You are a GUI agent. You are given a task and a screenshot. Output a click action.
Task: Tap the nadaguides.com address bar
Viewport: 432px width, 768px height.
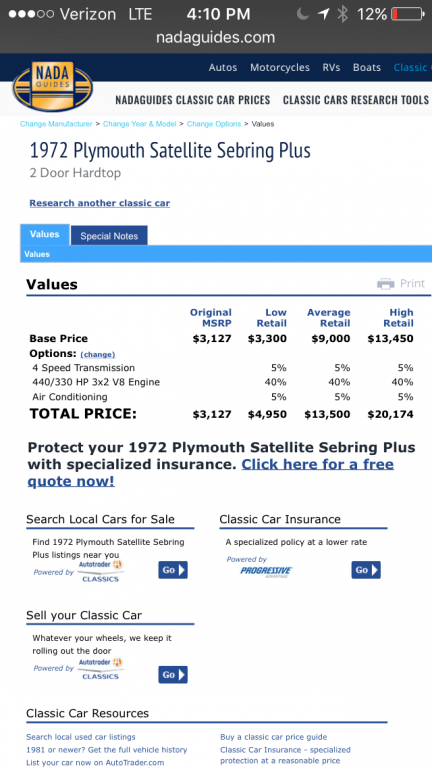coord(216,37)
